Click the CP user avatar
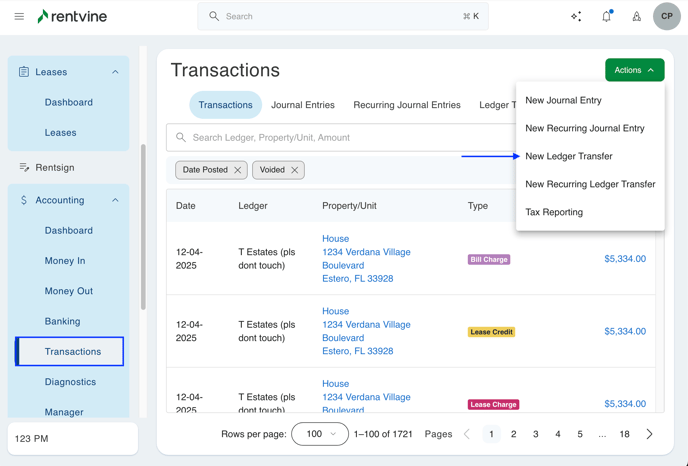Image resolution: width=688 pixels, height=466 pixels. tap(666, 16)
